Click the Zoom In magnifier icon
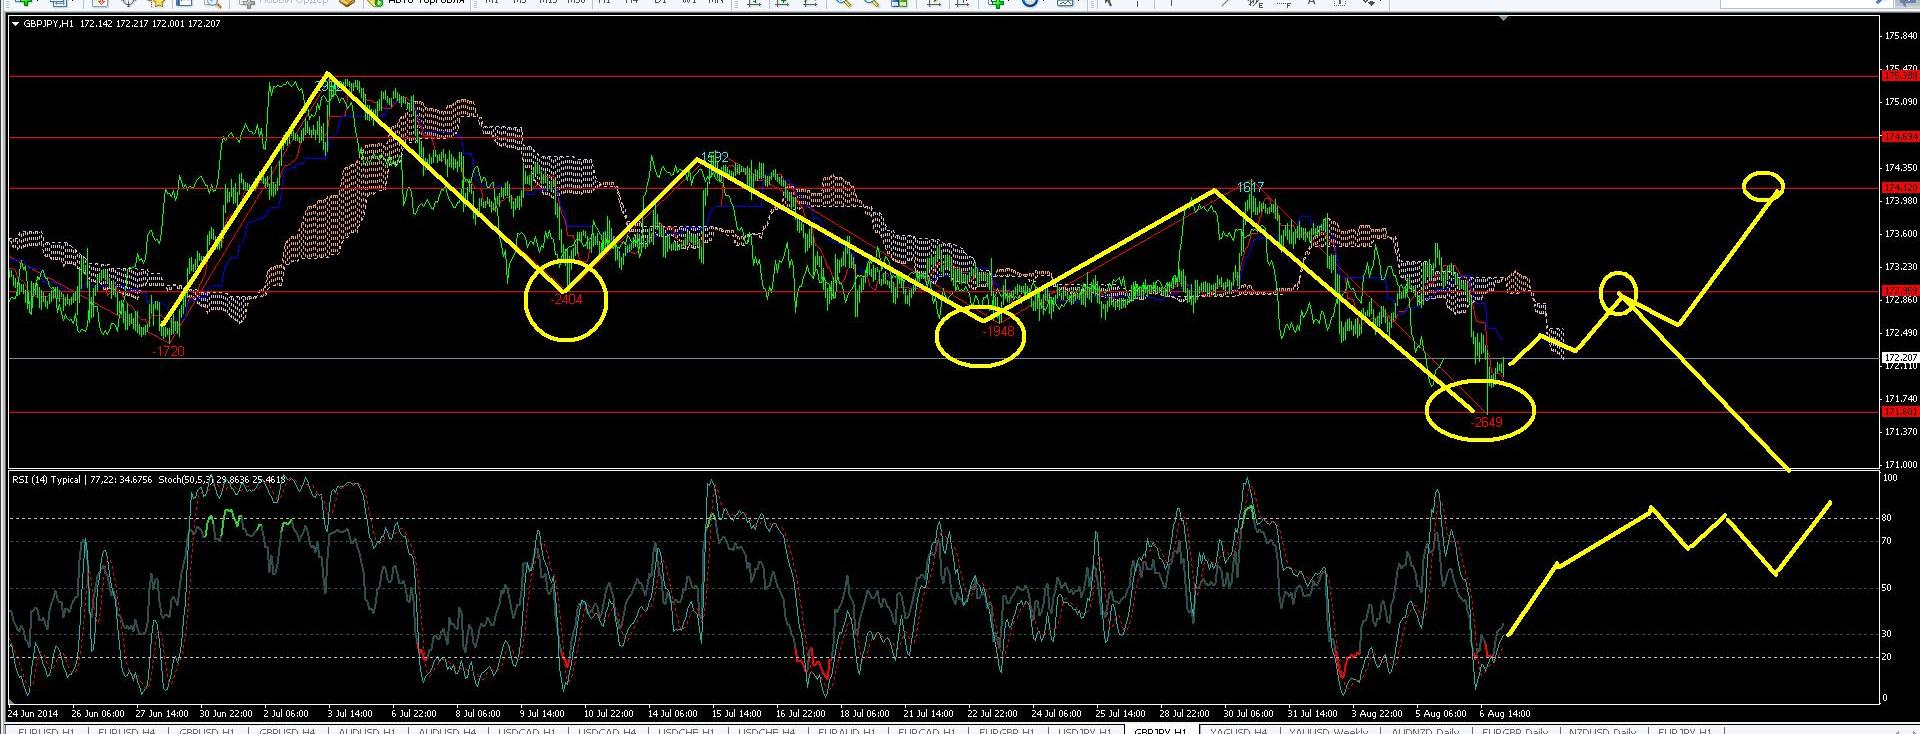1920x734 pixels. (843, 3)
